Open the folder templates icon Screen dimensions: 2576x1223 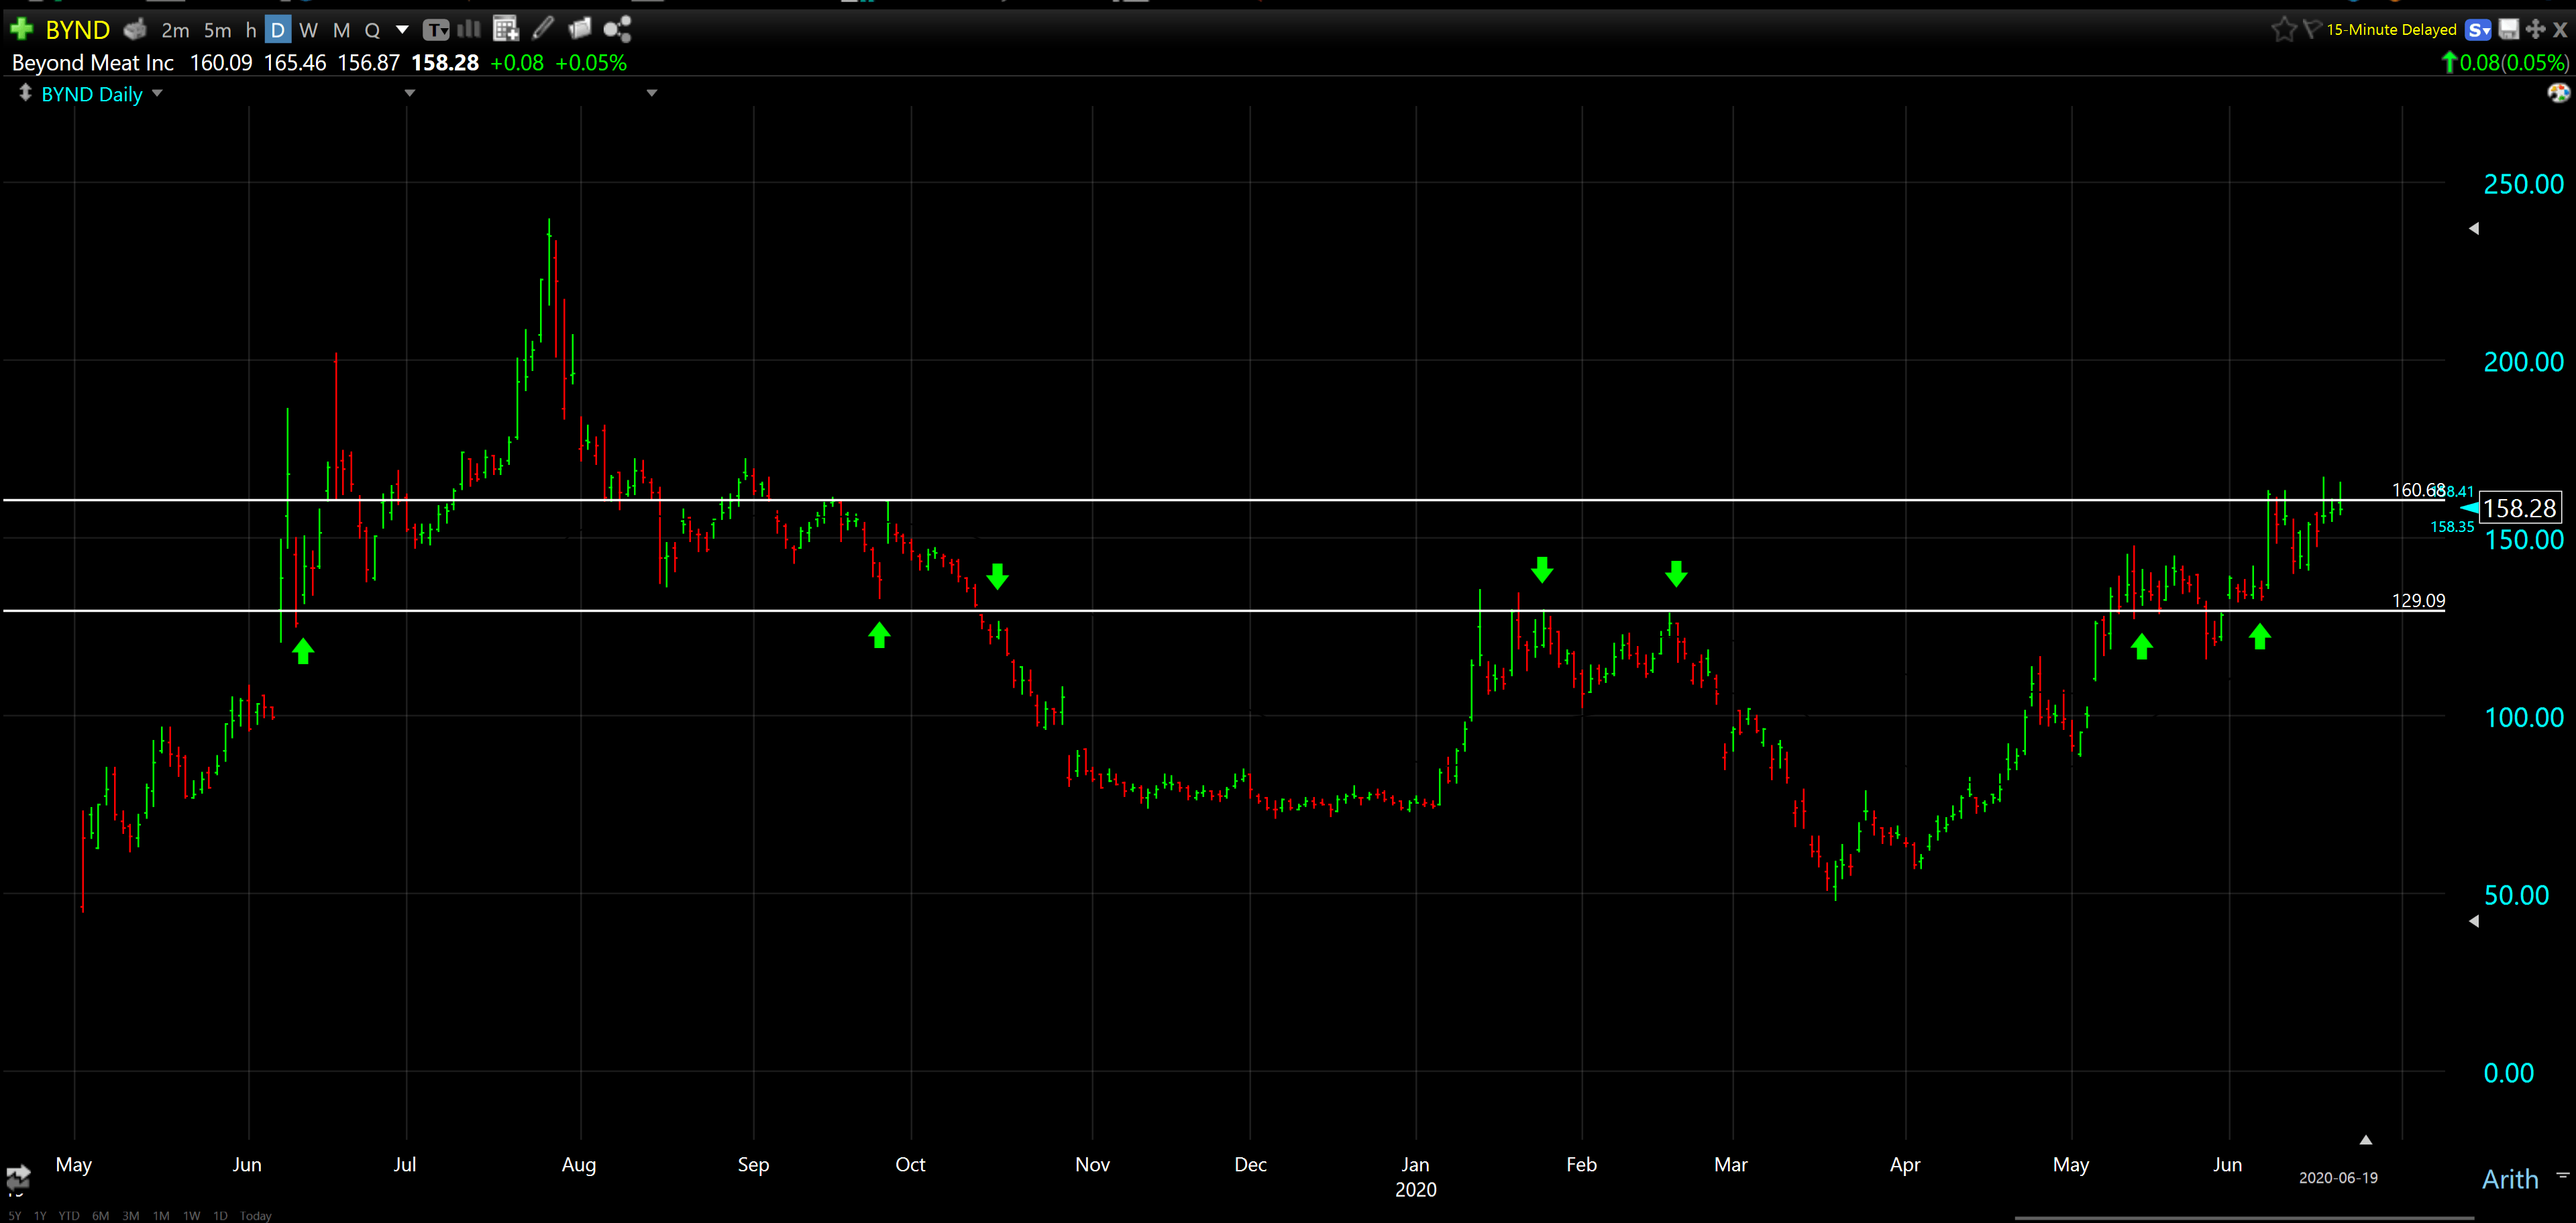580,28
